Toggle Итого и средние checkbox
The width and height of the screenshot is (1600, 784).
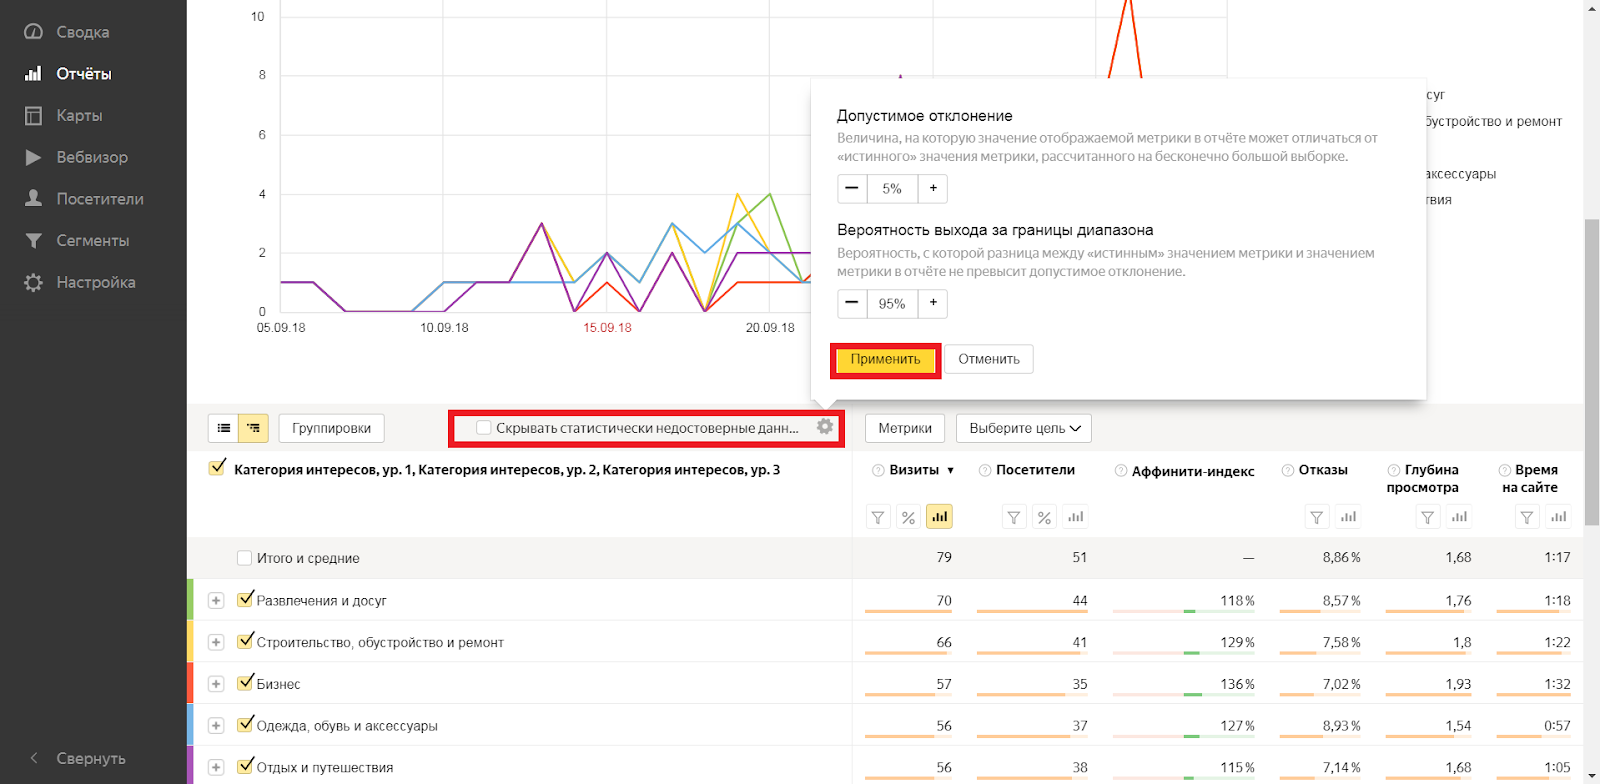tap(244, 558)
